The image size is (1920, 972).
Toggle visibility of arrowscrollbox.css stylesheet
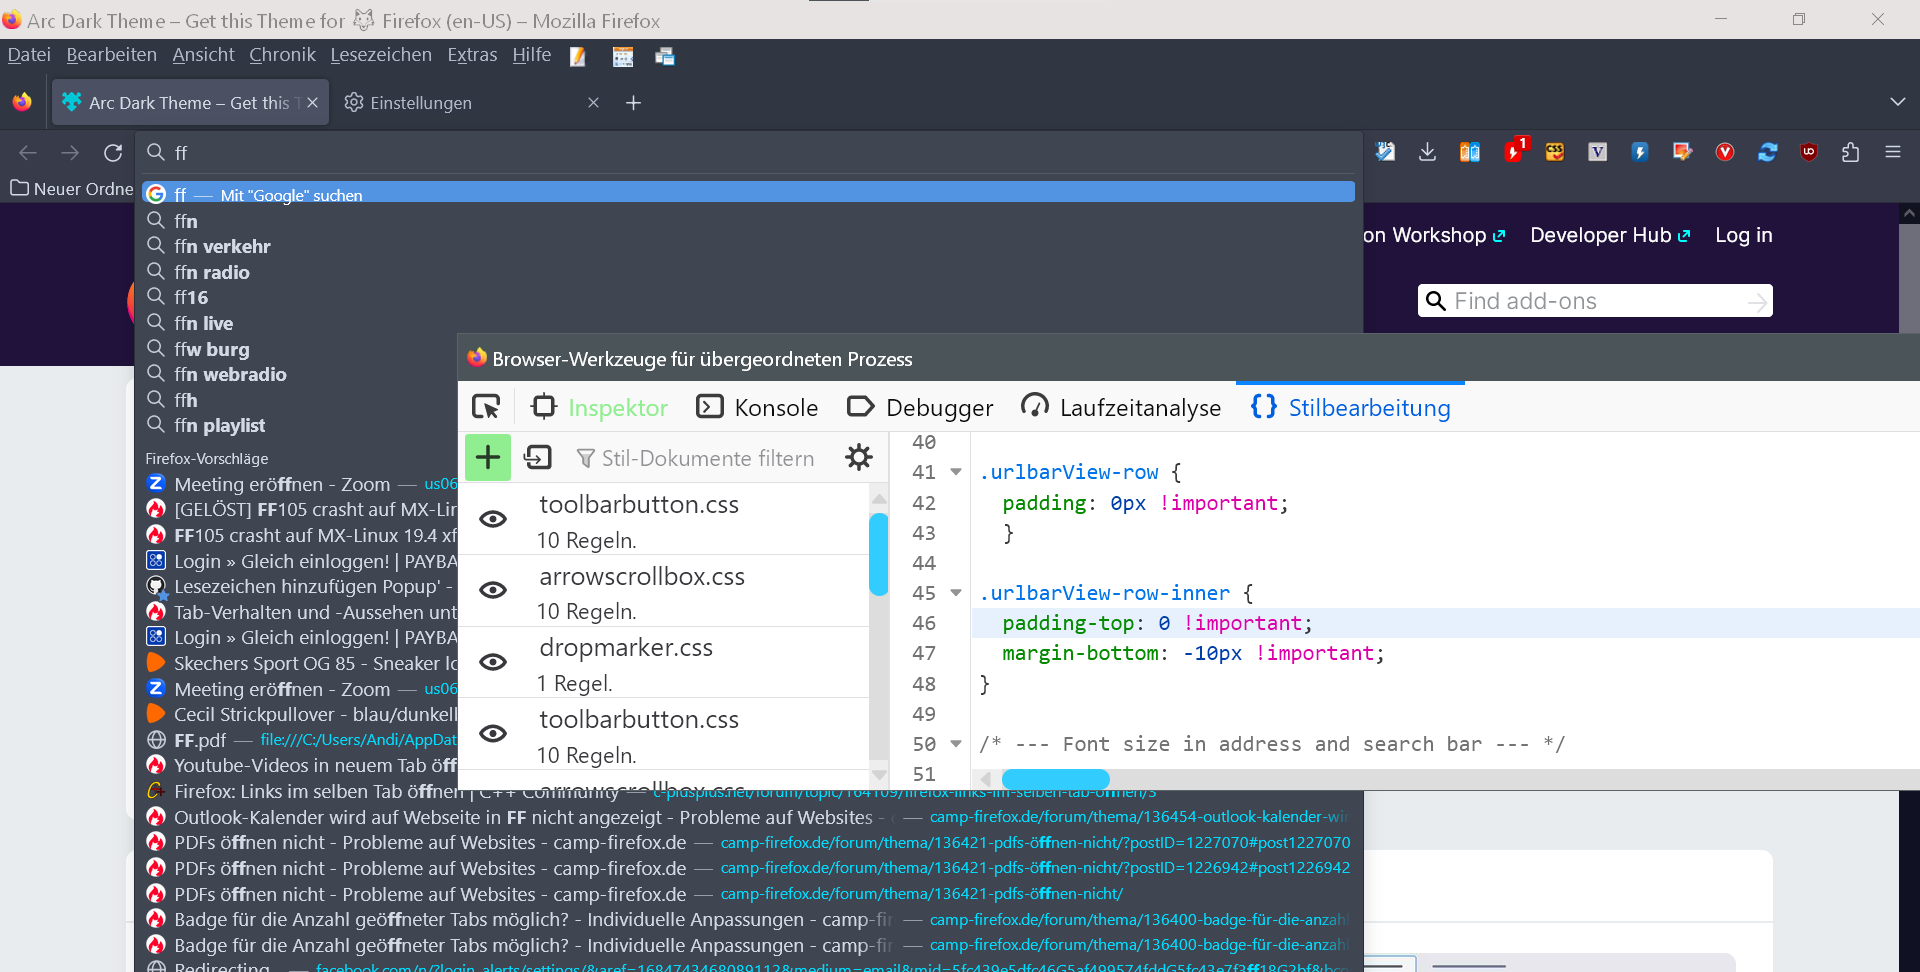click(493, 590)
